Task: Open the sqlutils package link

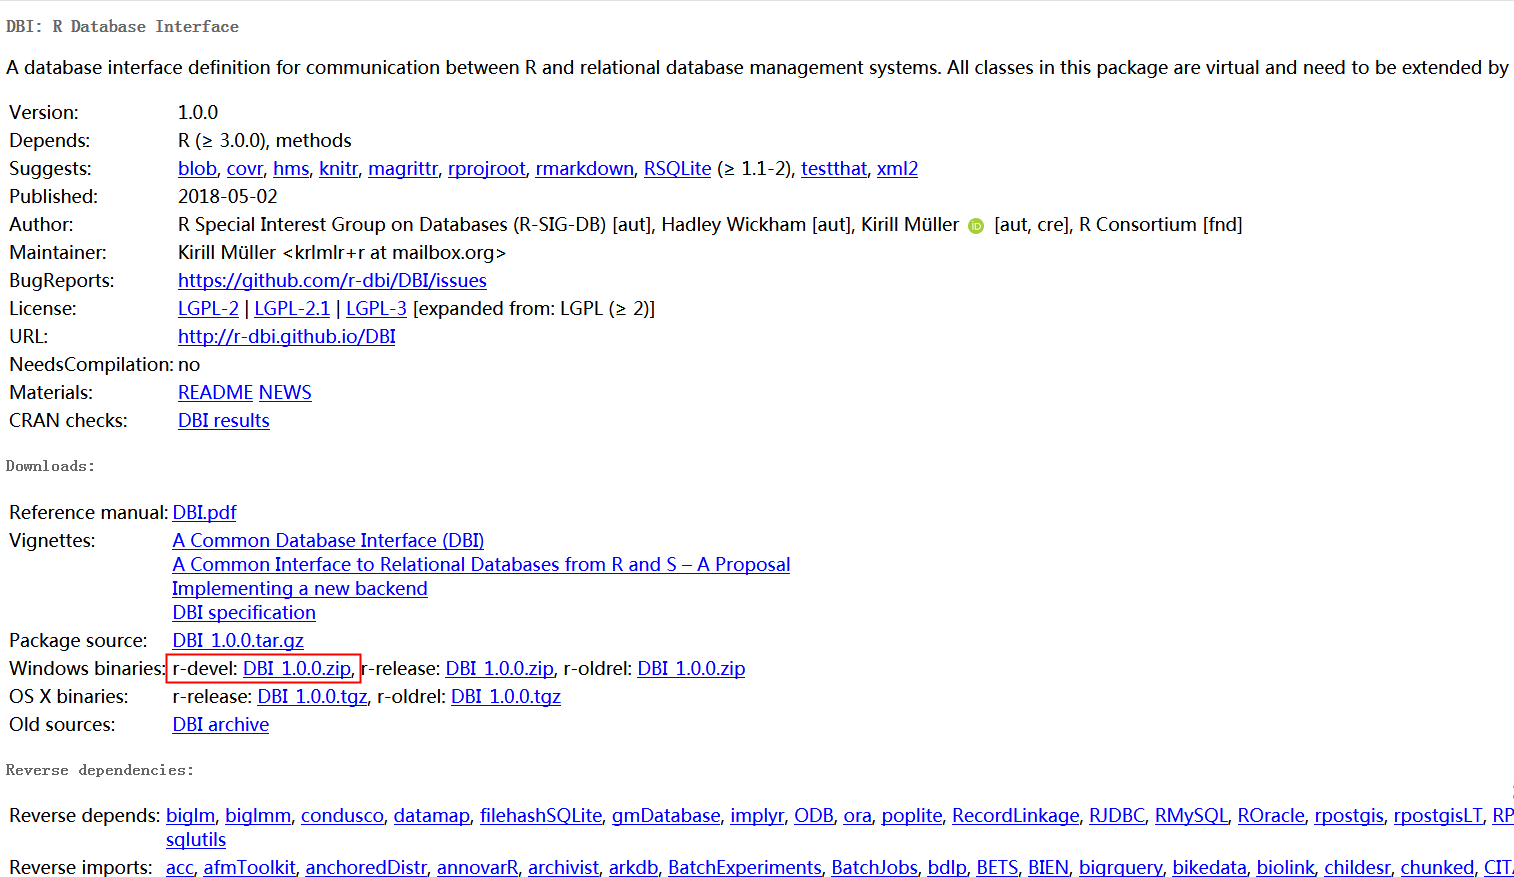Action: [196, 840]
